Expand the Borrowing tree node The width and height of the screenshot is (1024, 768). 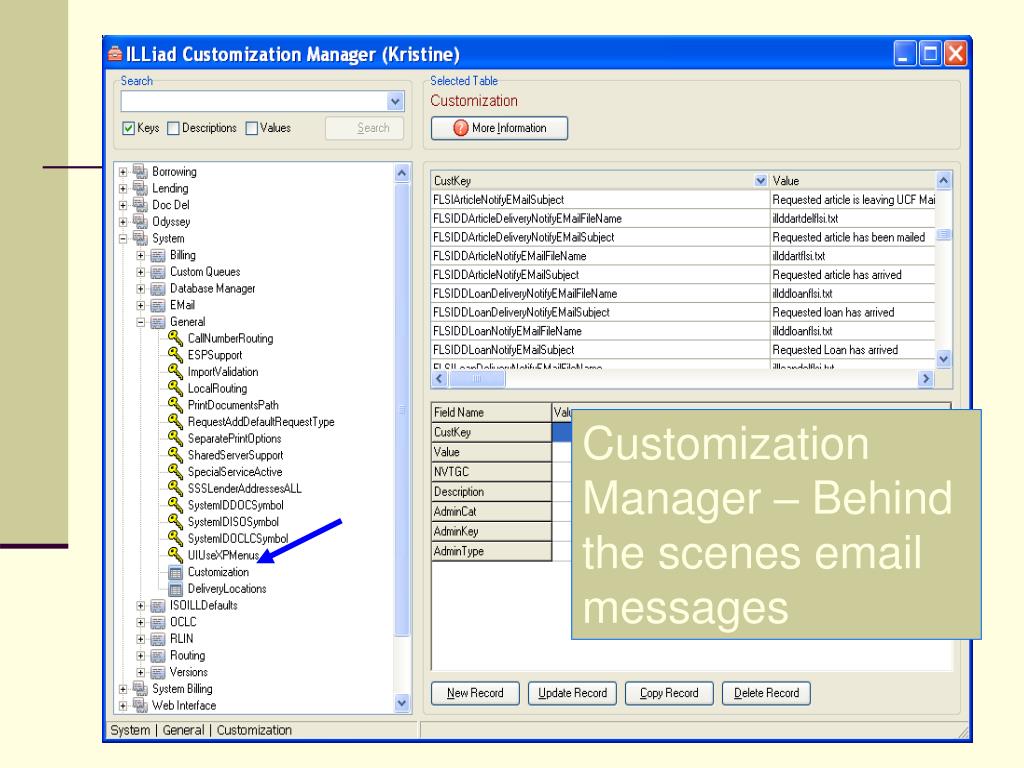tap(123, 172)
